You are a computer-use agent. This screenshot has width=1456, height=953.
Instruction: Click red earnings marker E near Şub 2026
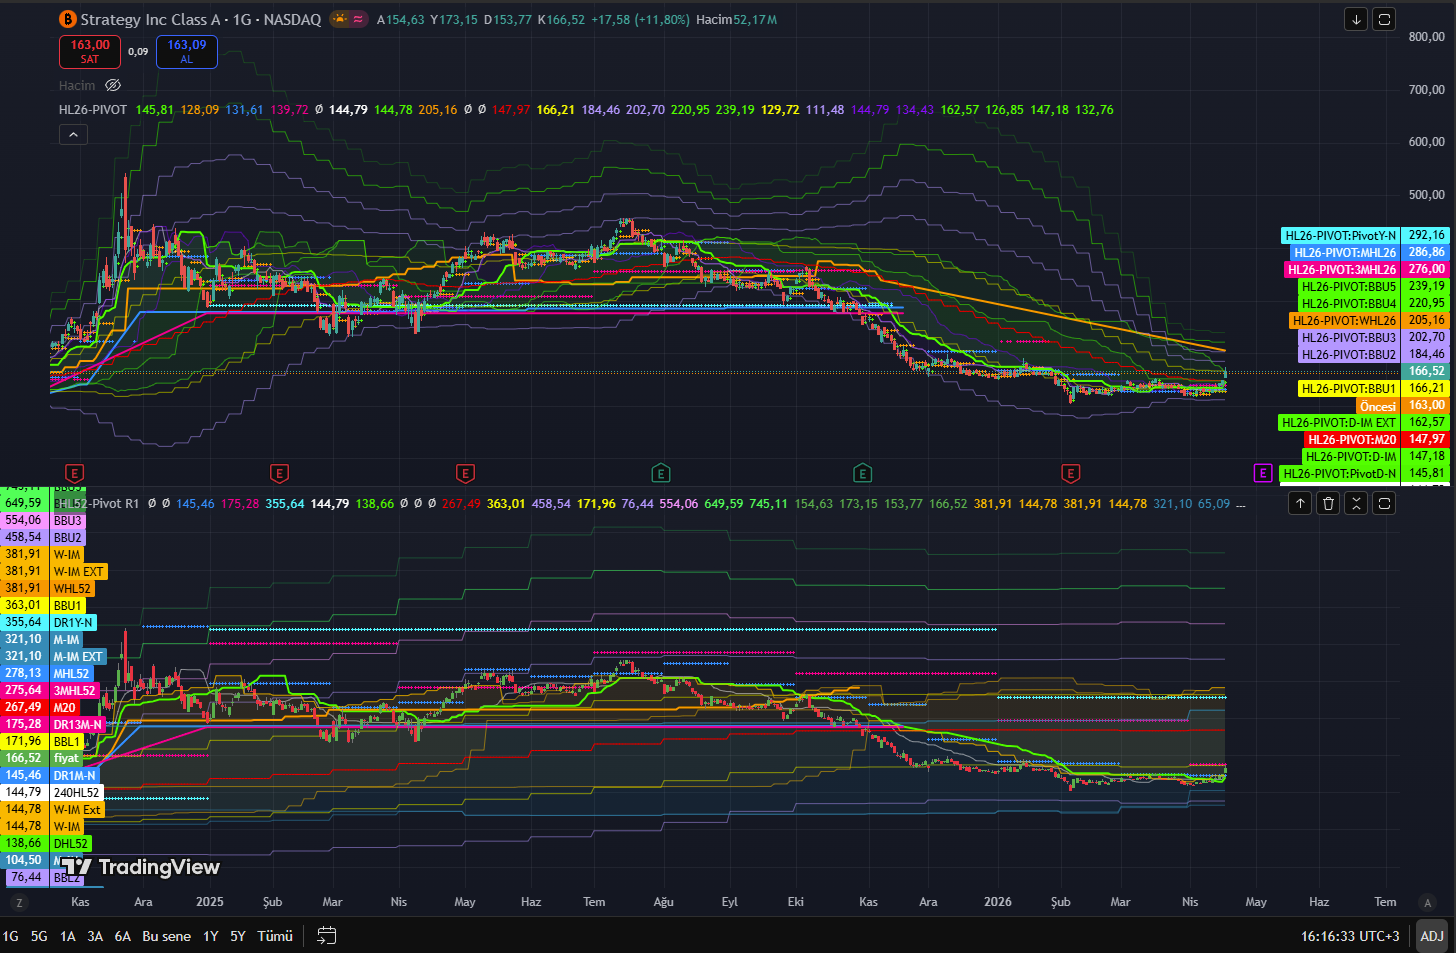(x=1070, y=473)
